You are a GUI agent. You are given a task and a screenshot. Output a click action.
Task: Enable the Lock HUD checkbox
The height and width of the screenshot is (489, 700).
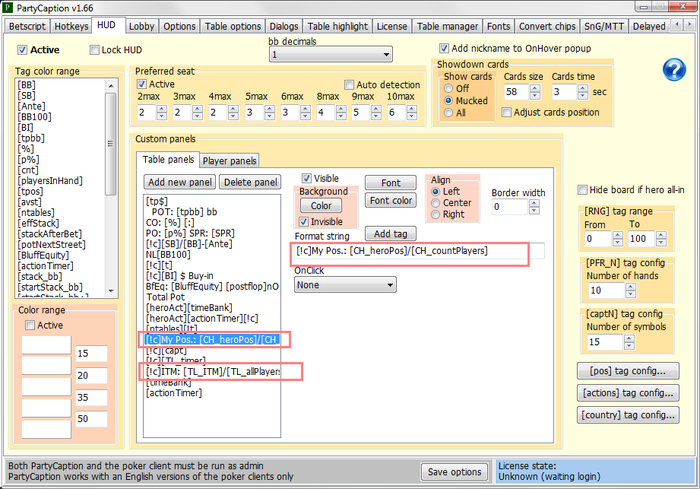click(96, 49)
